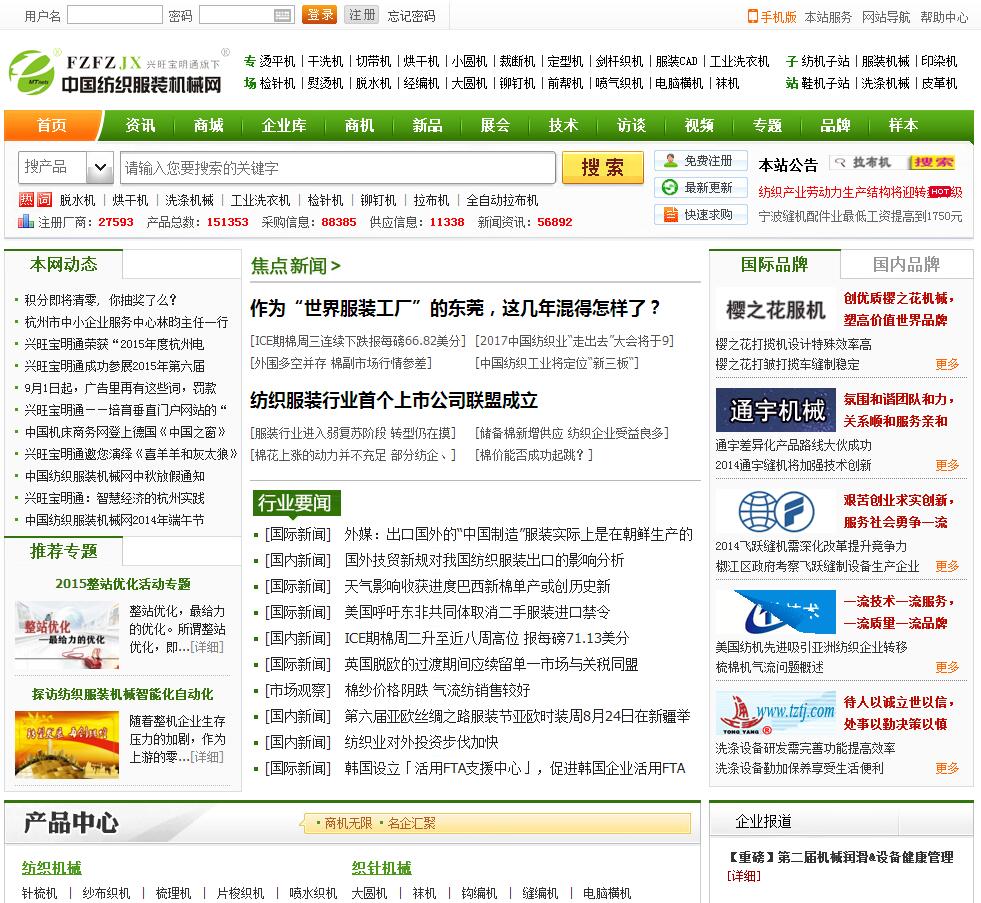This screenshot has height=903, width=981.
Task: Open the 樱之花服机 brand logo
Action: tap(775, 310)
